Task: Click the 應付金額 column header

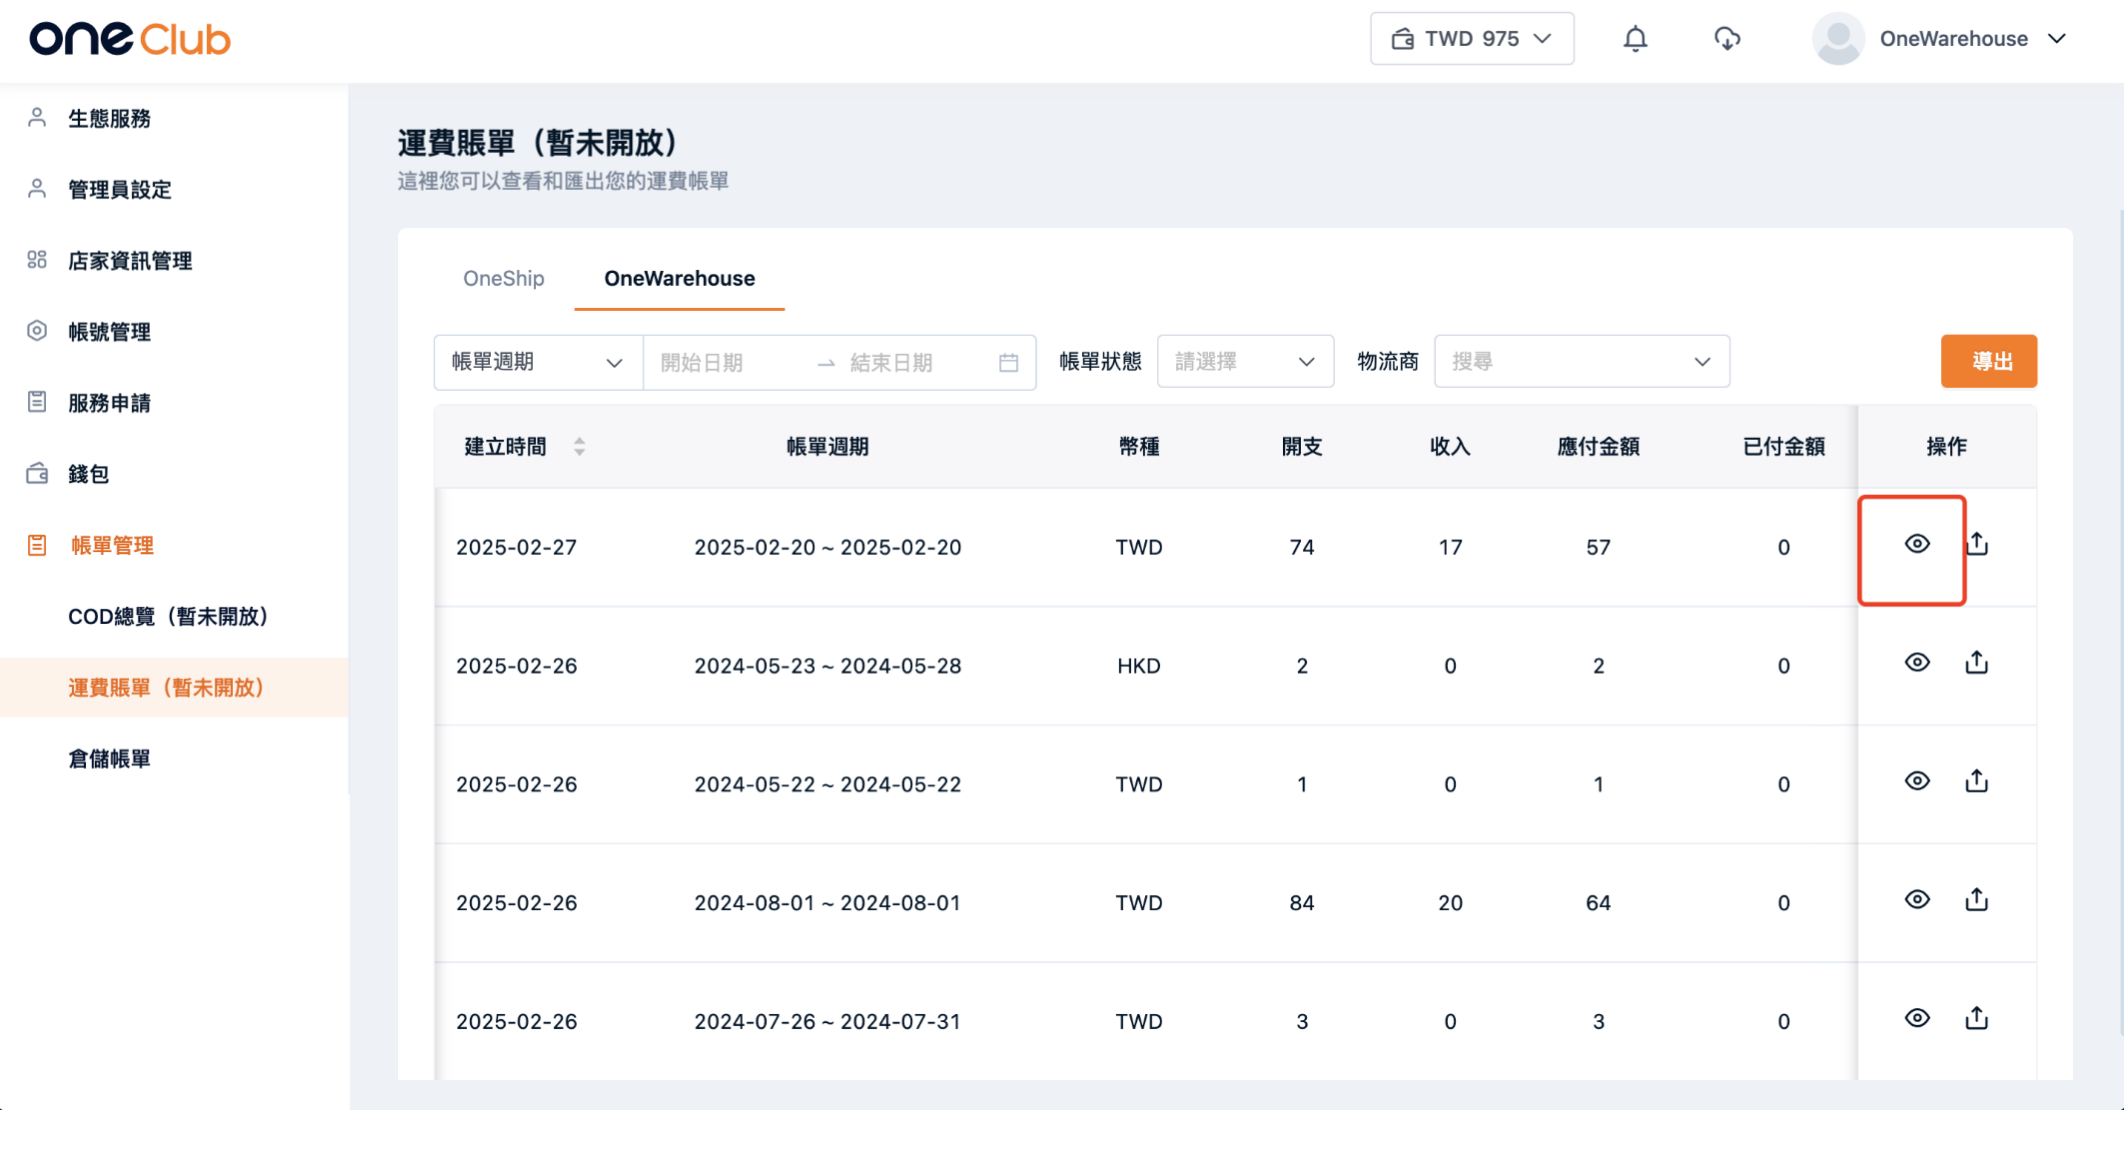Action: pyautogui.click(x=1598, y=446)
